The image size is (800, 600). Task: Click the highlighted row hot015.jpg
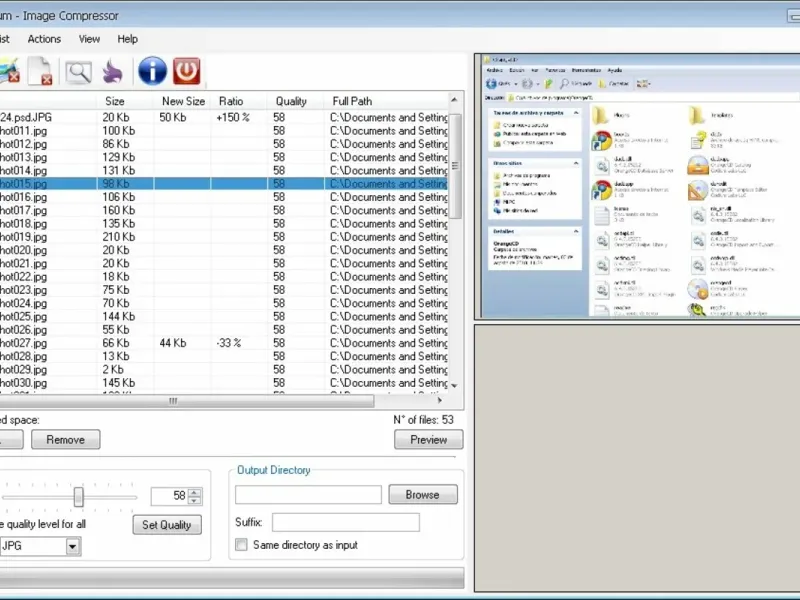223,184
